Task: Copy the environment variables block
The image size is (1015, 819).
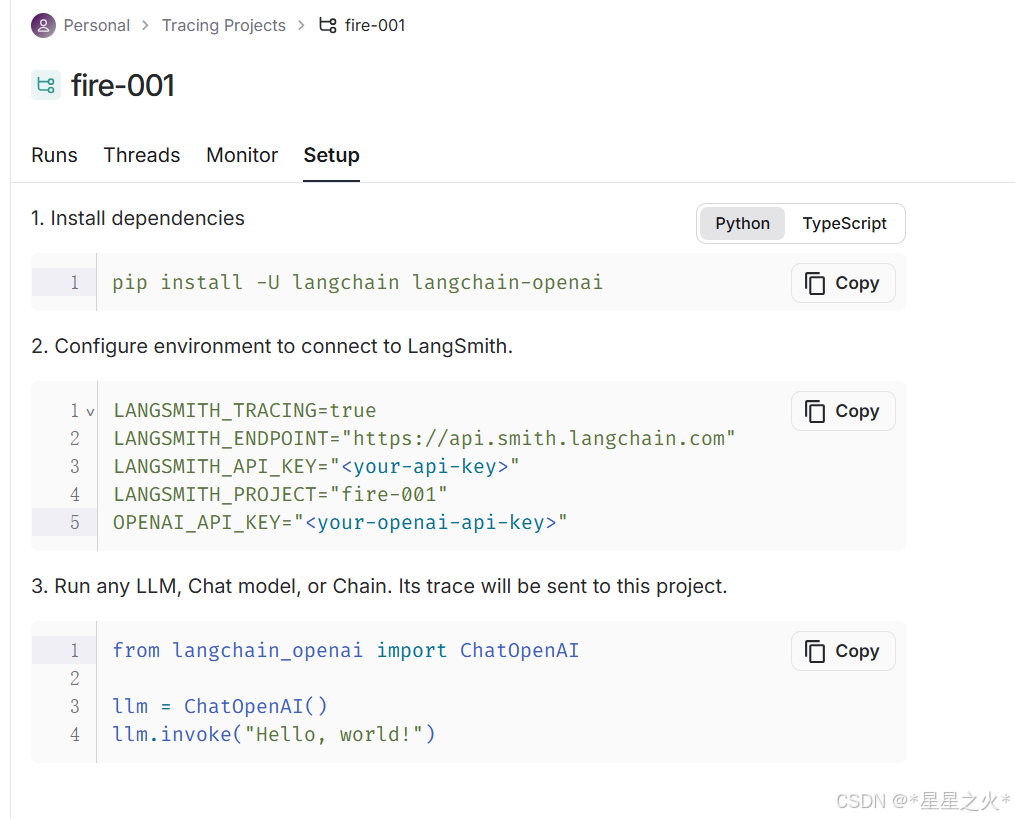Action: click(x=843, y=411)
